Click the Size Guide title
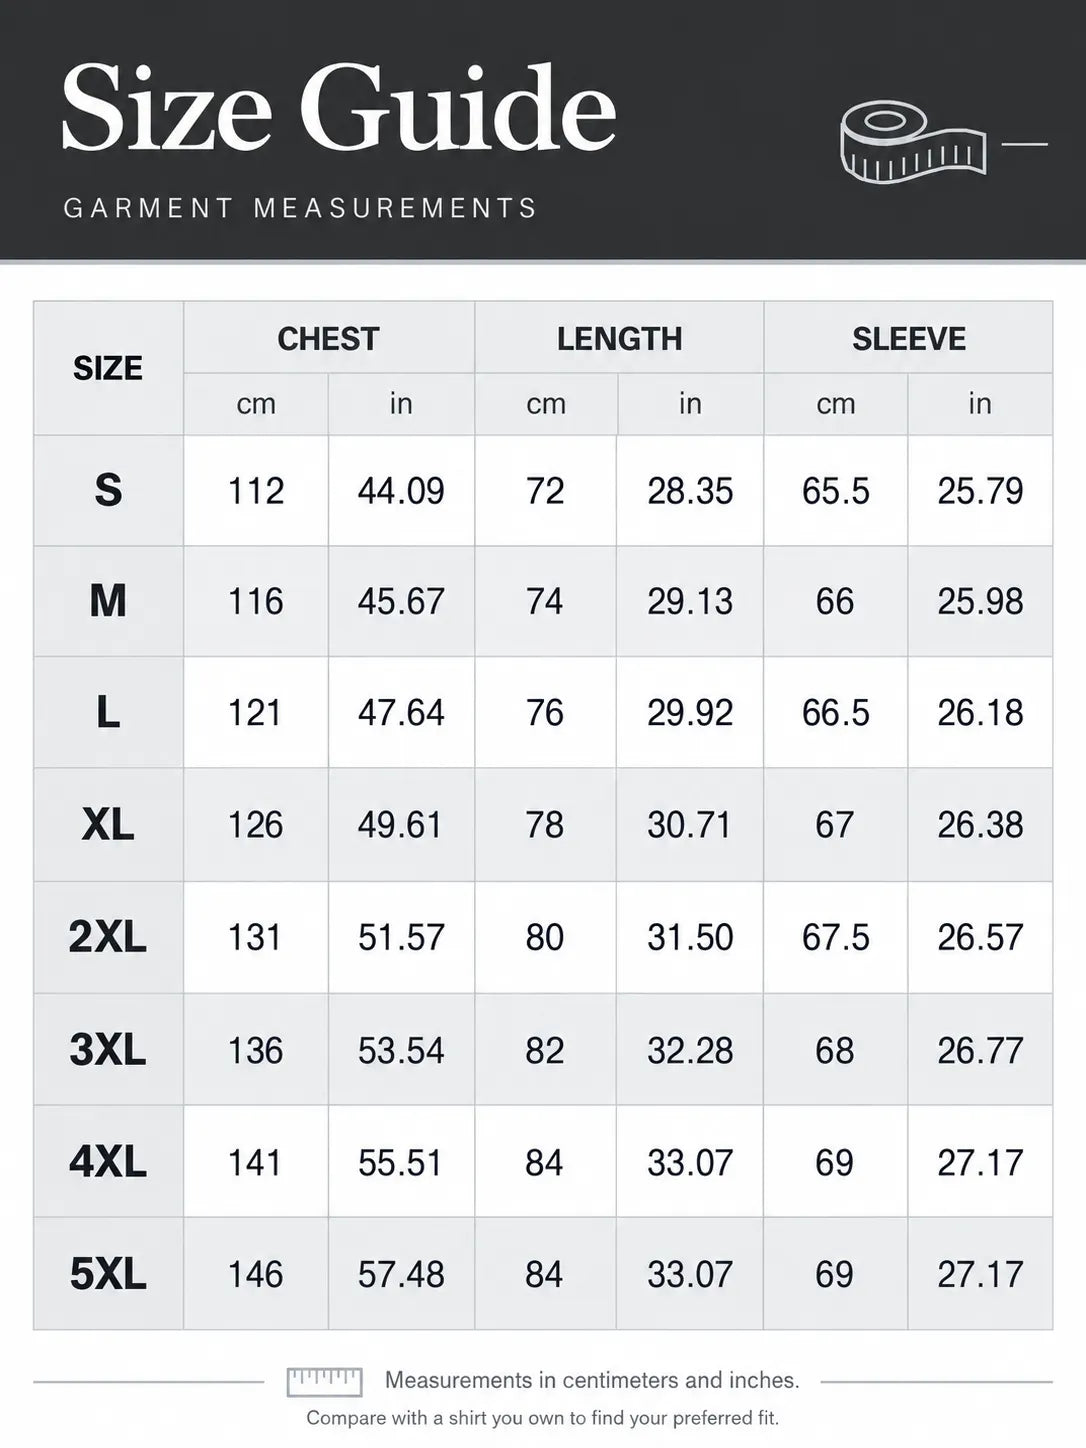The image size is (1086, 1448). [339, 108]
